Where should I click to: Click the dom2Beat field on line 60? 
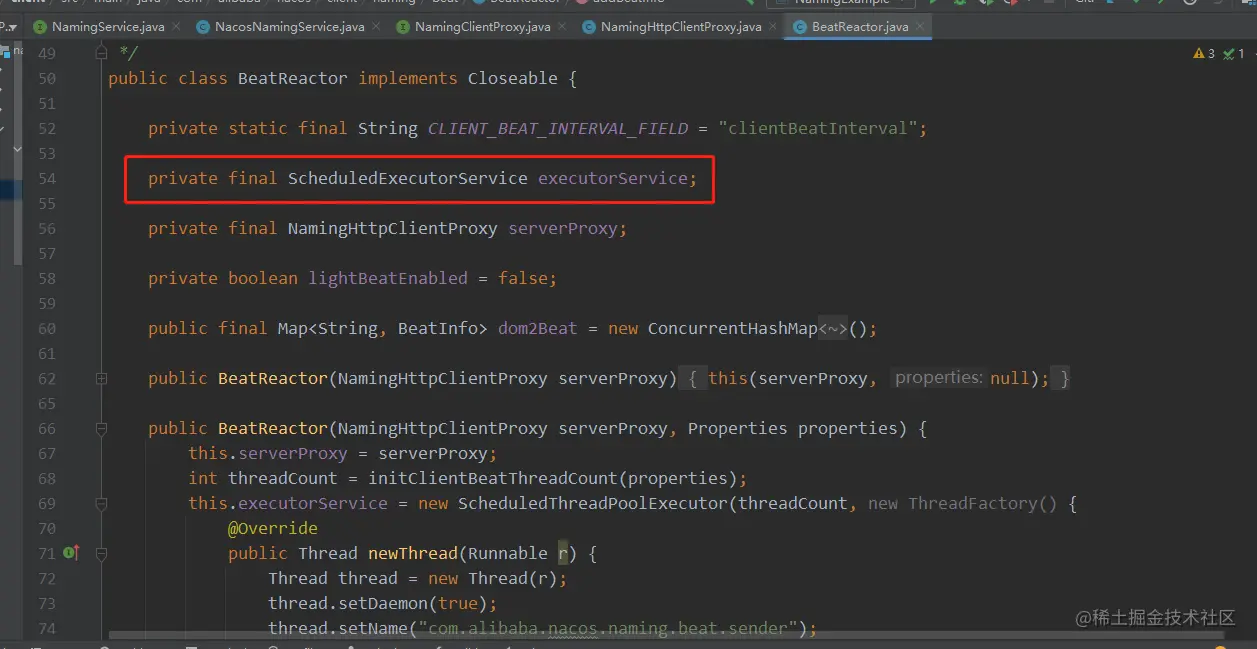538,328
